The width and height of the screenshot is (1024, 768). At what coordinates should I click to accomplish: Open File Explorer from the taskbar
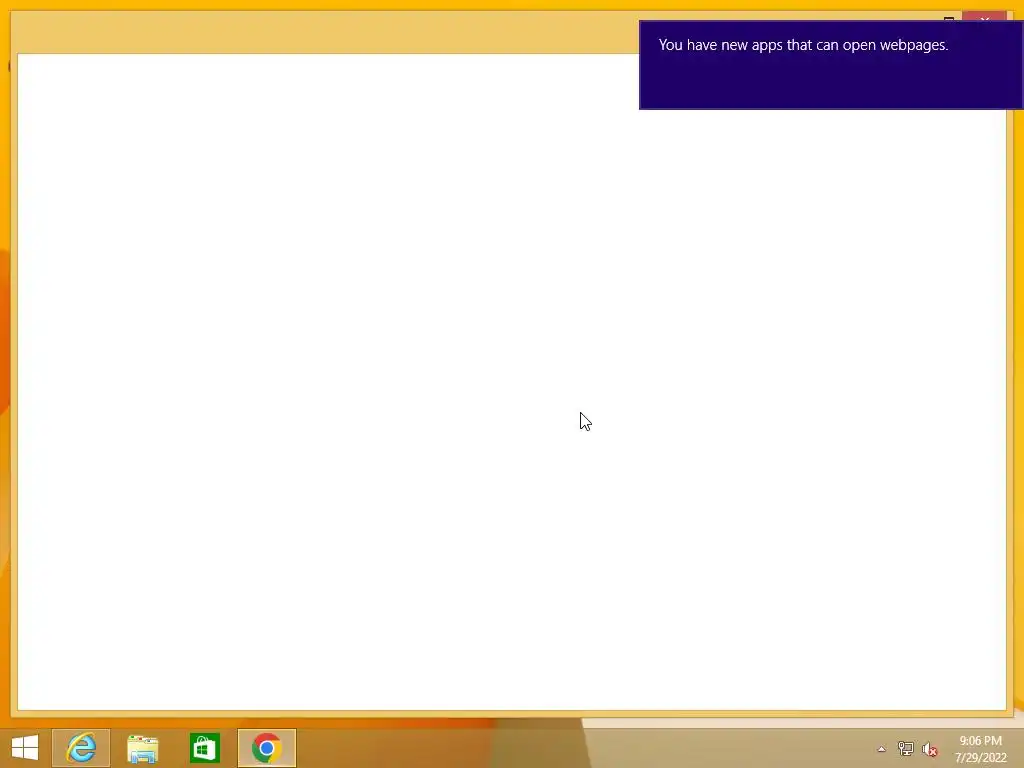click(142, 748)
